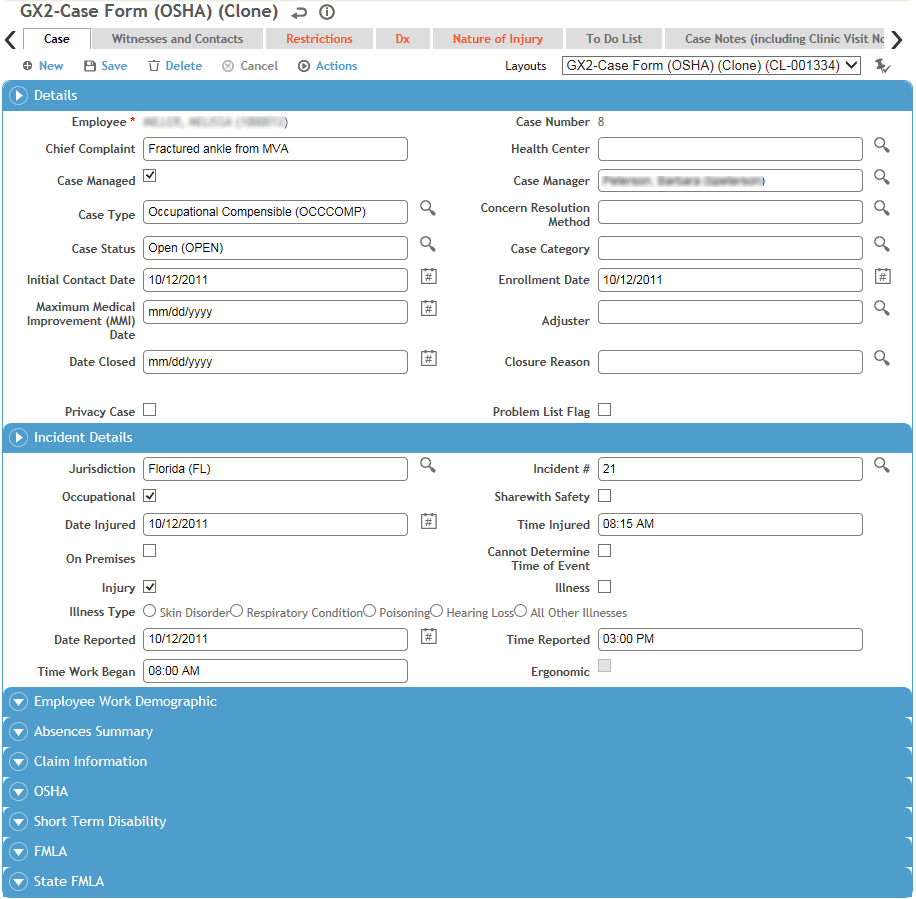Save the case form
Screen dimensions: 916x899
pos(106,66)
